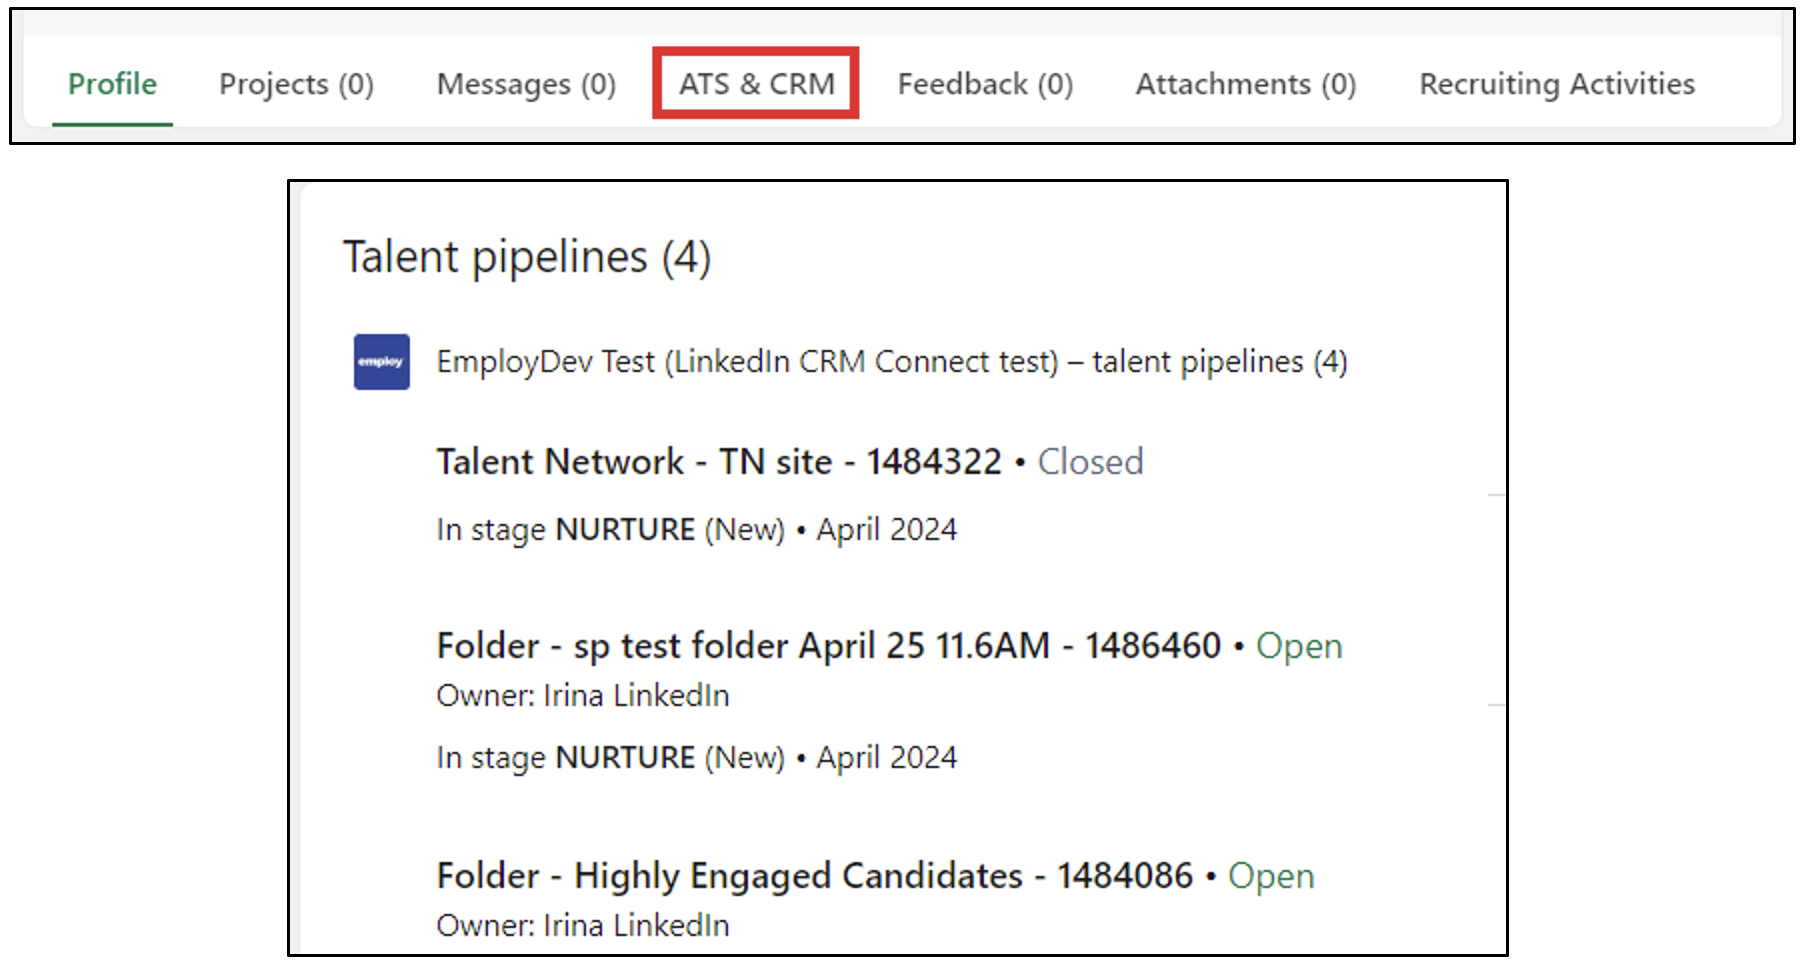Screen dimensions: 1802x968
Task: Click the Closed status label
Action: pos(1090,462)
